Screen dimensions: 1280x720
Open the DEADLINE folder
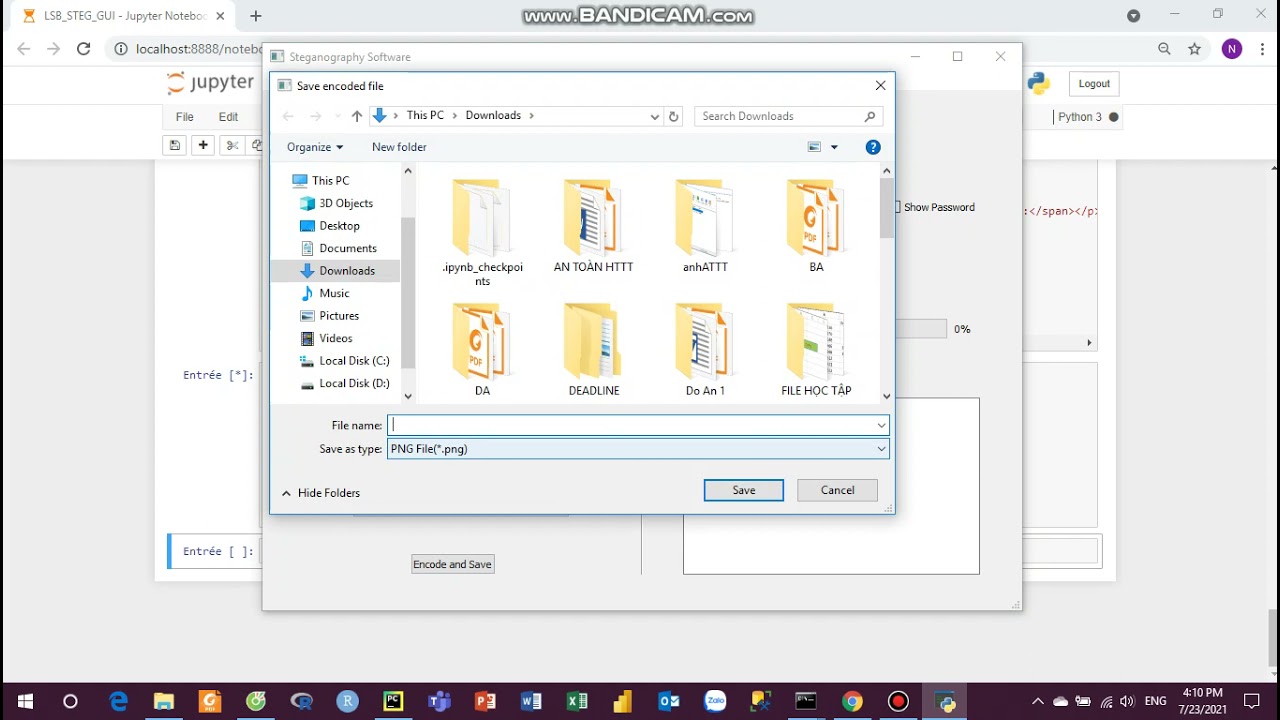click(x=594, y=350)
